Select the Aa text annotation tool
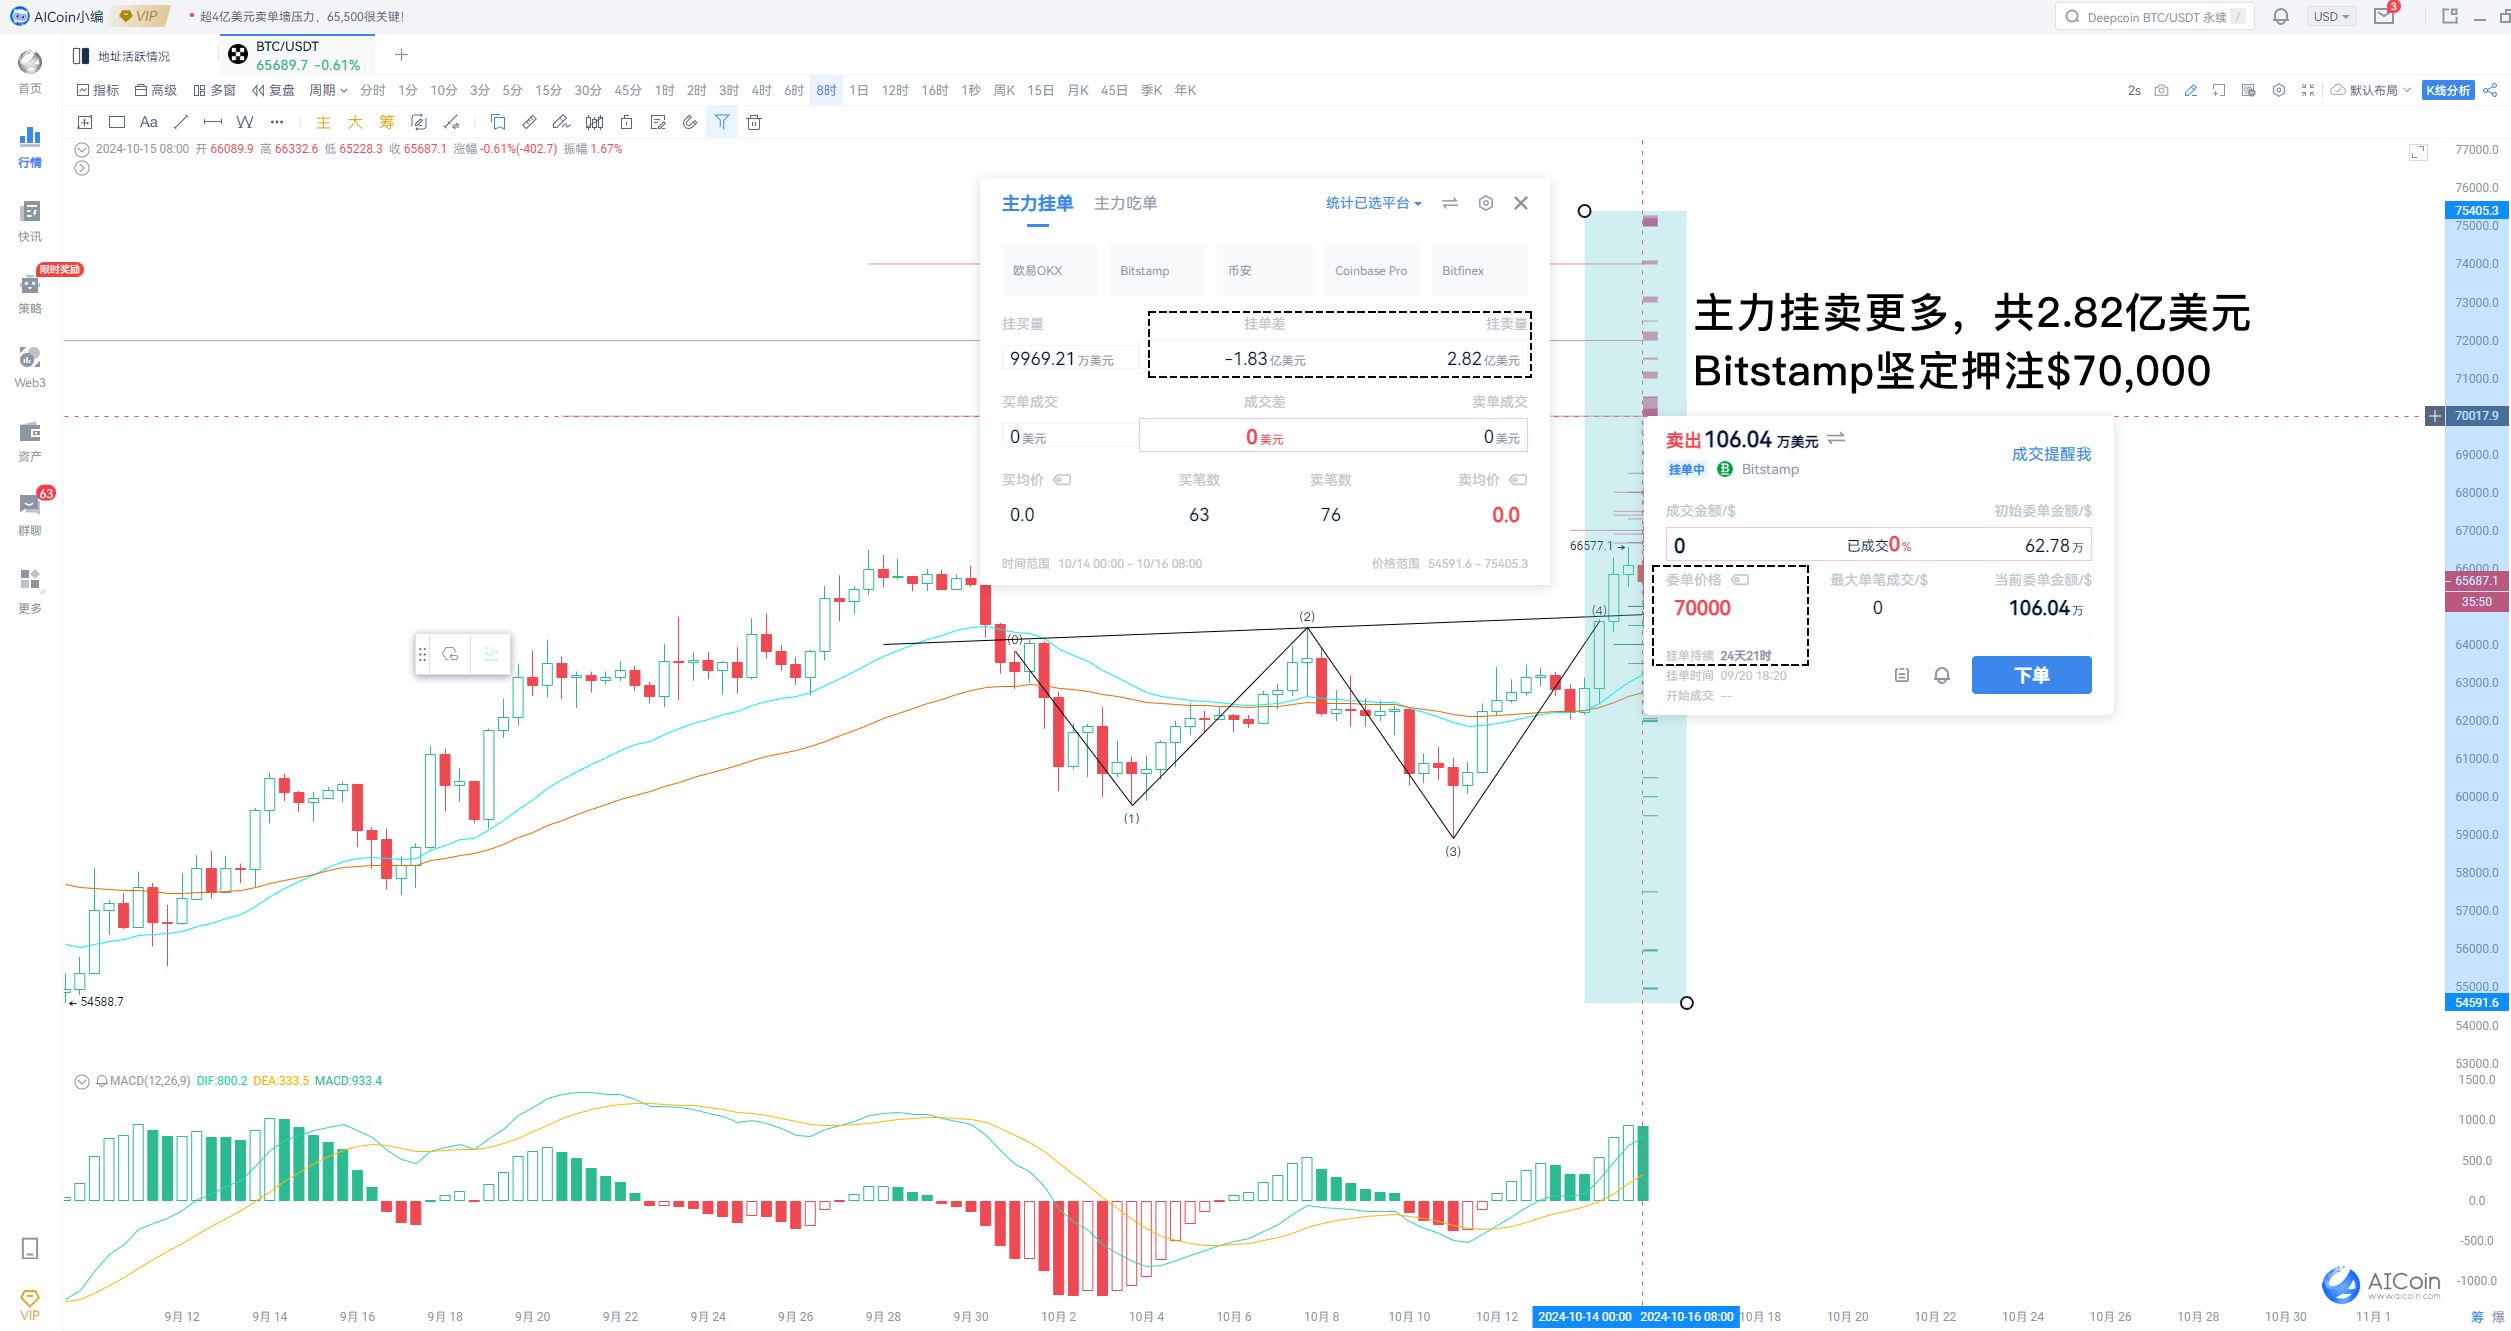Screen dimensions: 2511x1331 [149, 122]
